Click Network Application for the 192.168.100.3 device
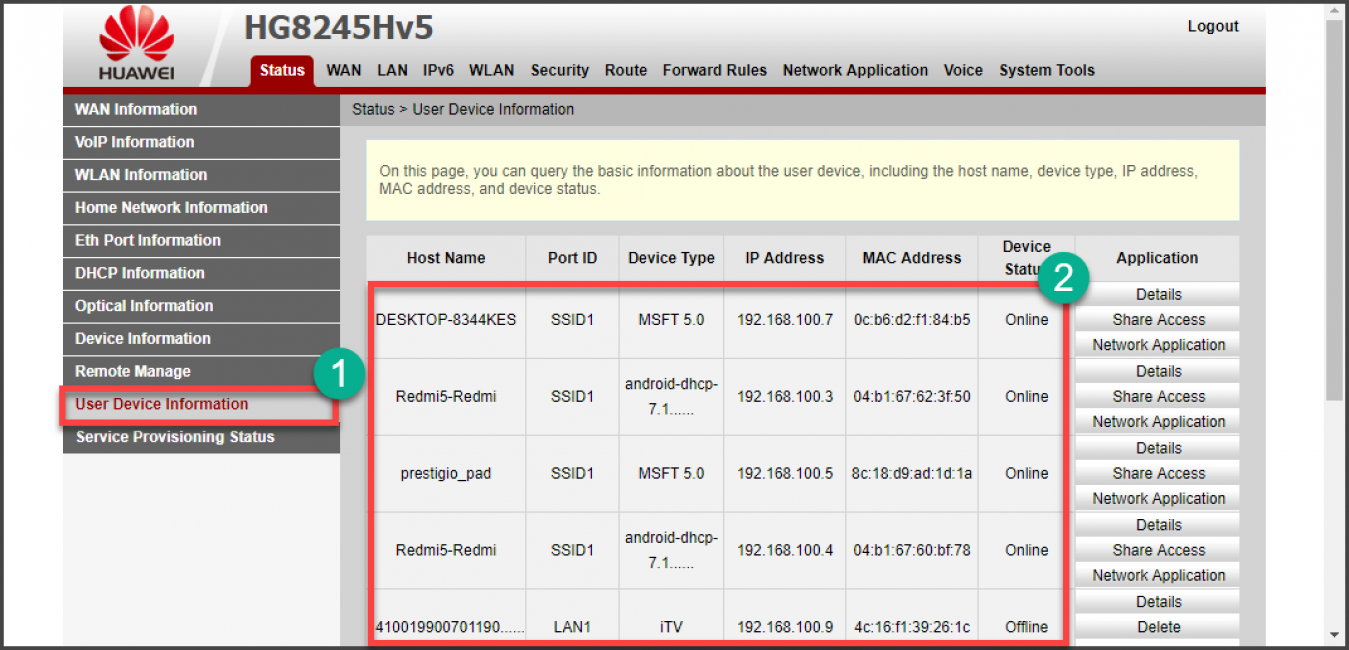1349x650 pixels. click(x=1158, y=422)
